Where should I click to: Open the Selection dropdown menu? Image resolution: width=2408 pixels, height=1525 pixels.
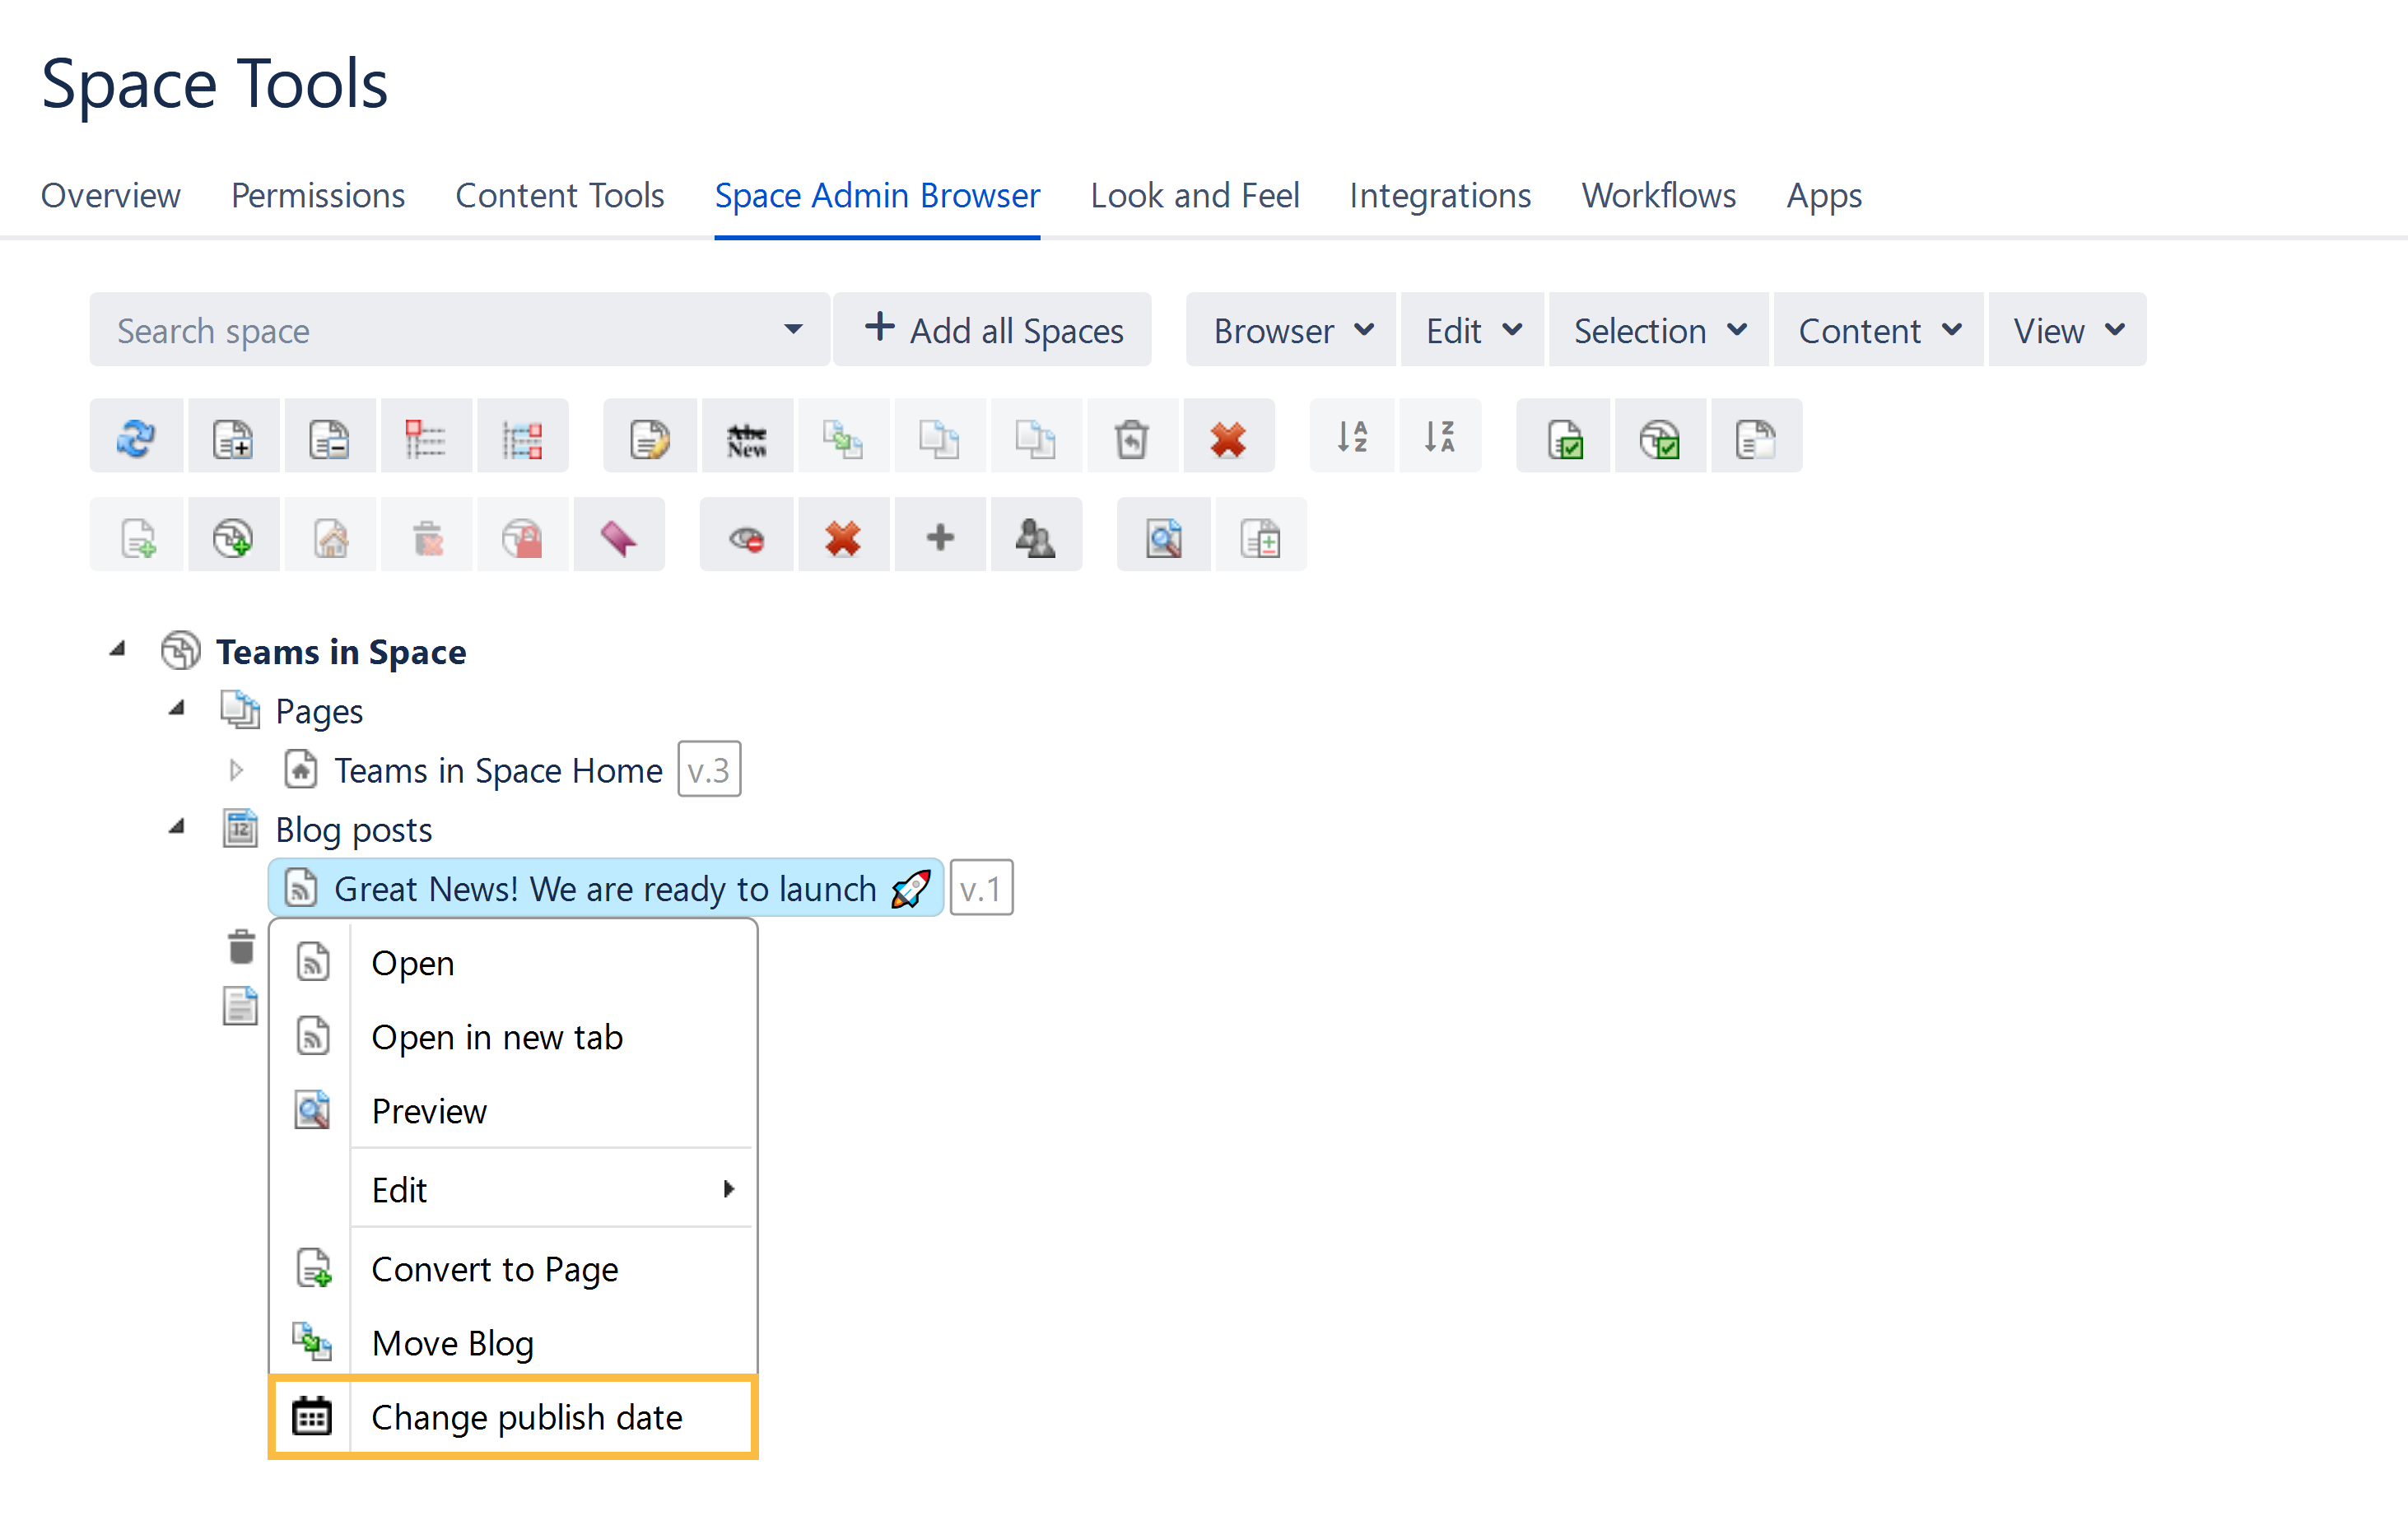click(x=1657, y=330)
